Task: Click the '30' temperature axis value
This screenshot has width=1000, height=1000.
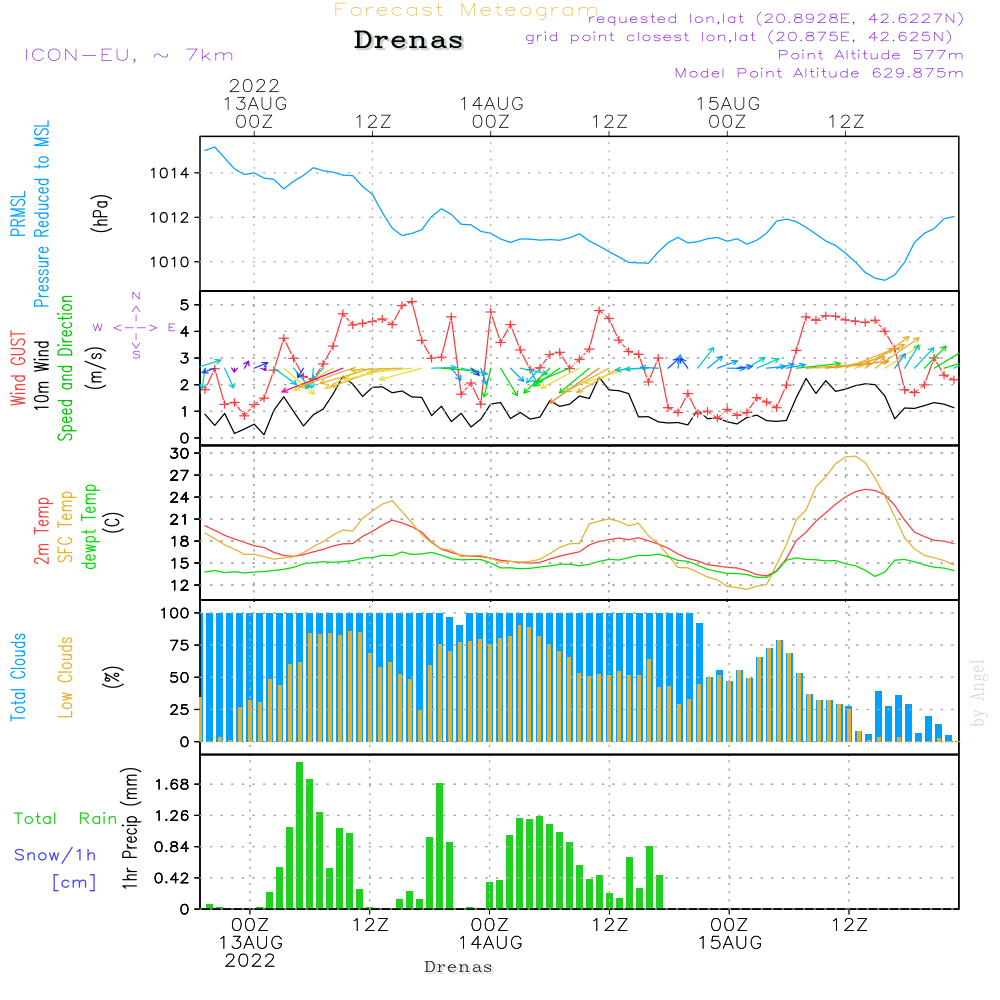Action: pos(179,453)
